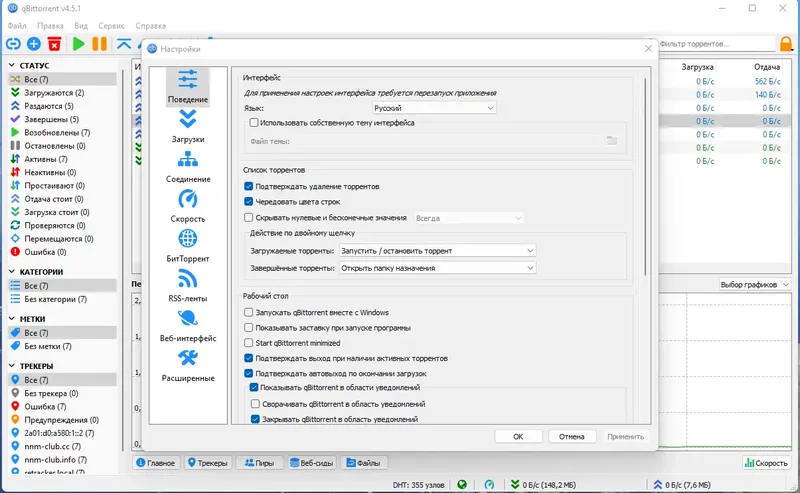Switch to the Файлы tab
This screenshot has height=493, width=800.
point(364,463)
